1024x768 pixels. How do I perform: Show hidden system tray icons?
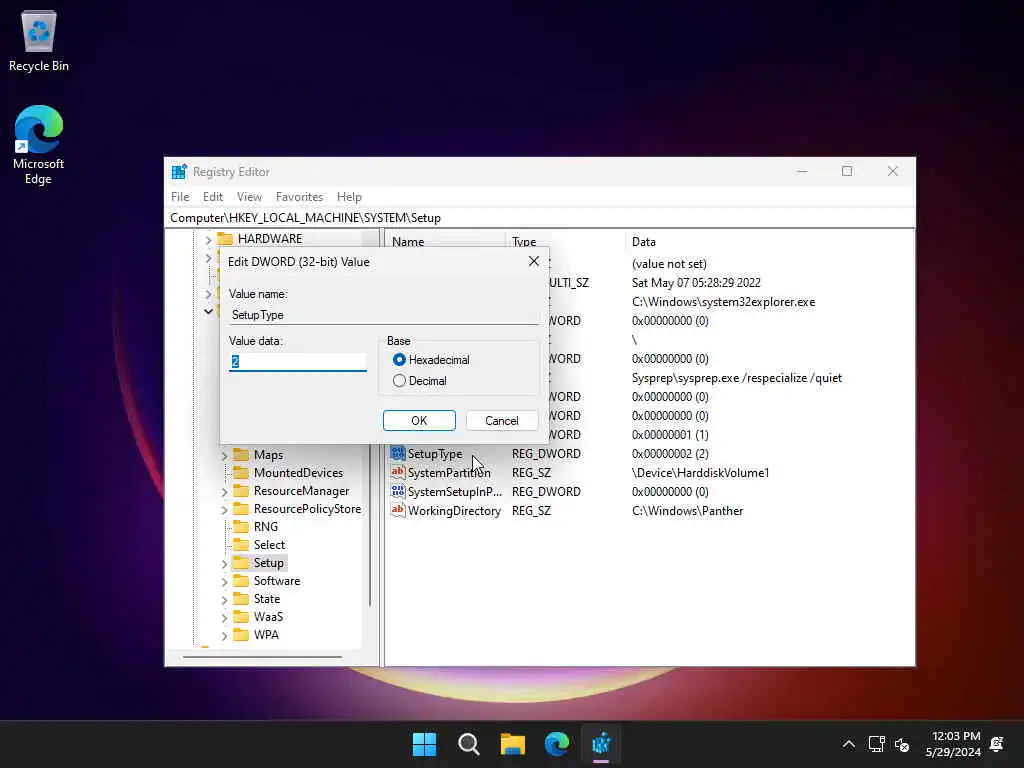(x=848, y=744)
